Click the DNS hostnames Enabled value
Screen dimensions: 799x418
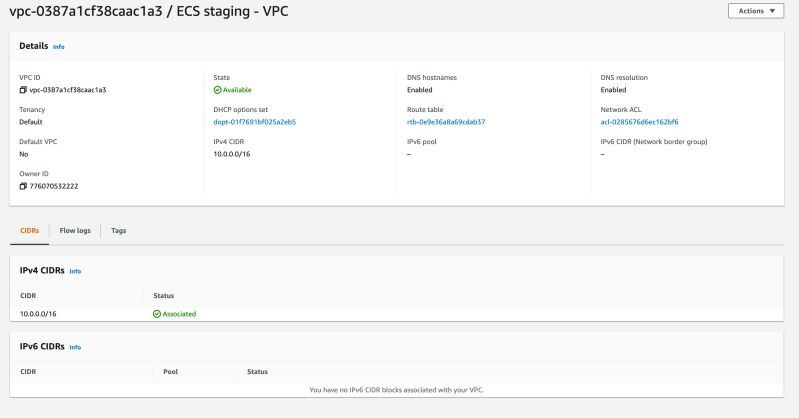(x=420, y=90)
